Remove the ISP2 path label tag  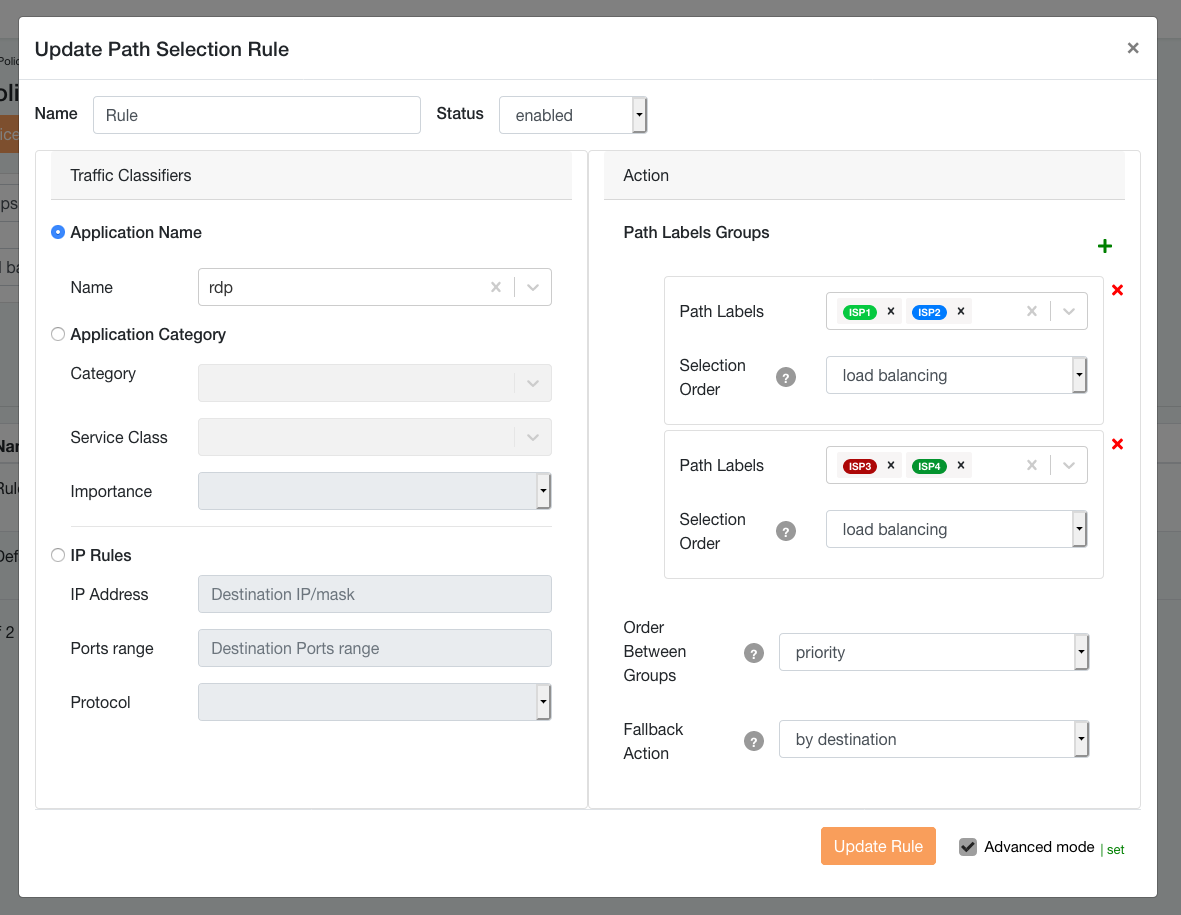(960, 311)
